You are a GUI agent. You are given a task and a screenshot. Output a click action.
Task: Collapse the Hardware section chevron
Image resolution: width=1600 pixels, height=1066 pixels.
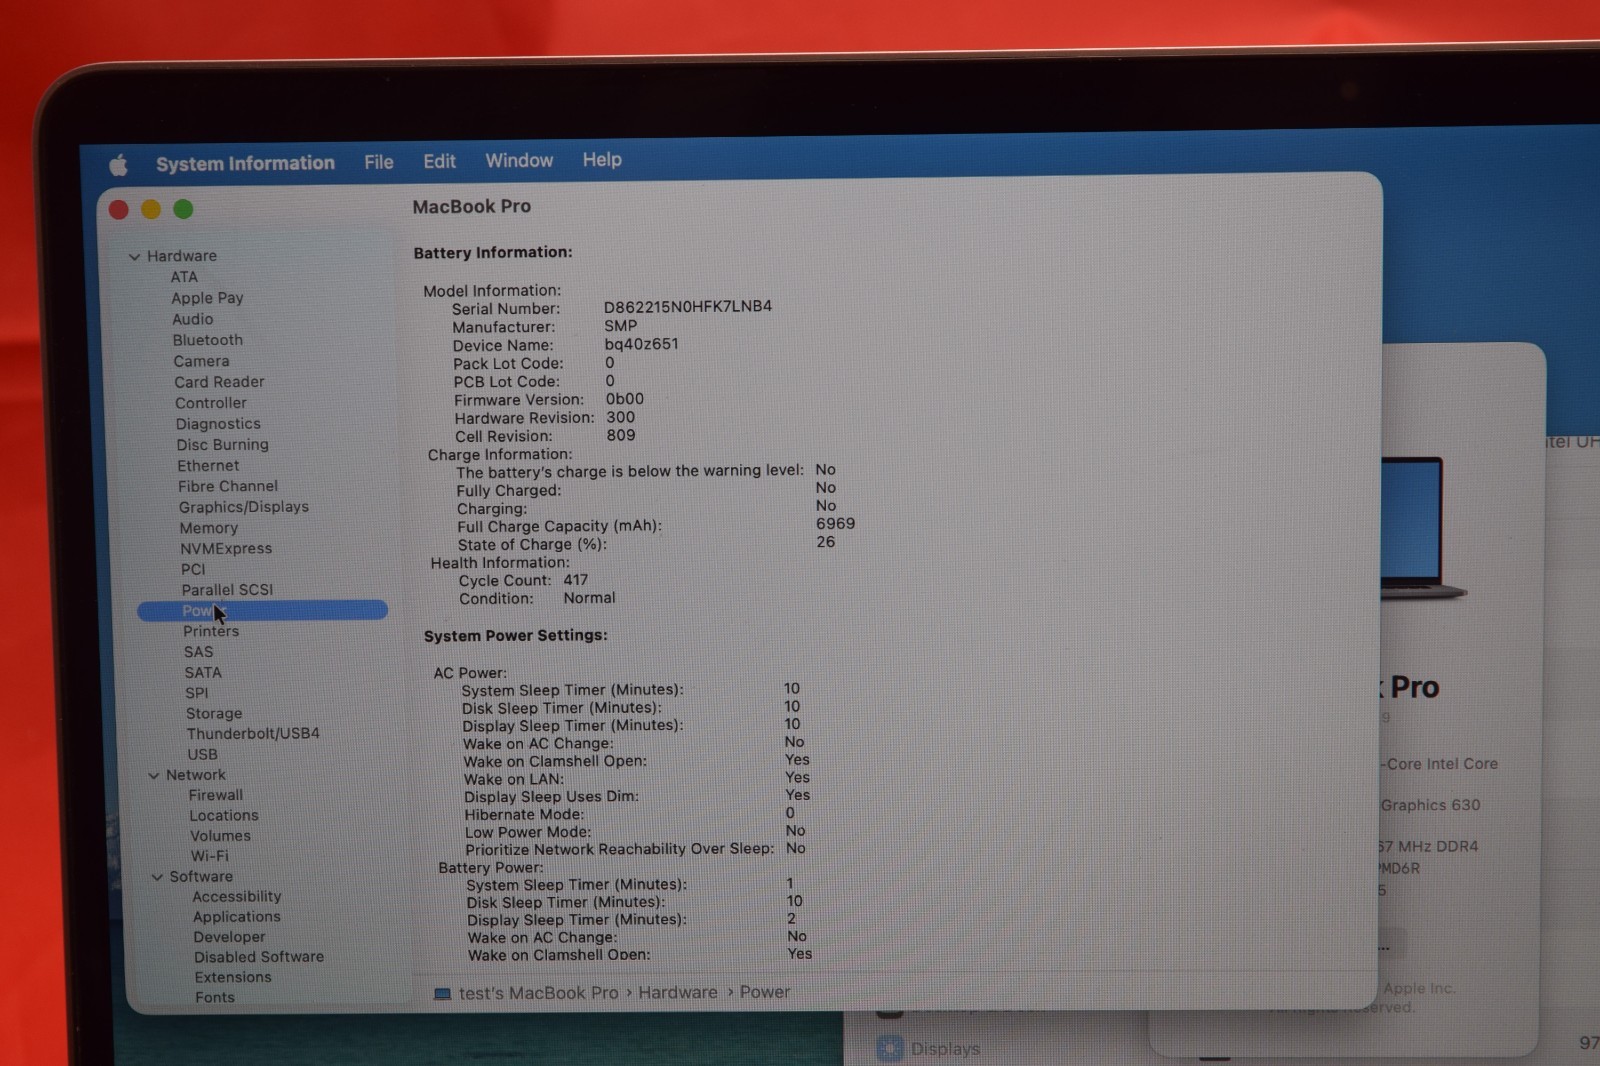click(134, 257)
